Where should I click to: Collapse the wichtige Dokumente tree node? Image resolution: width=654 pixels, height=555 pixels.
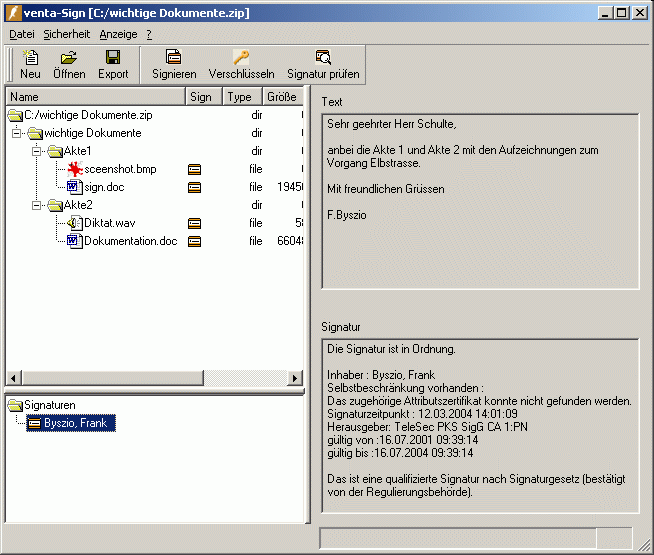tap(17, 133)
